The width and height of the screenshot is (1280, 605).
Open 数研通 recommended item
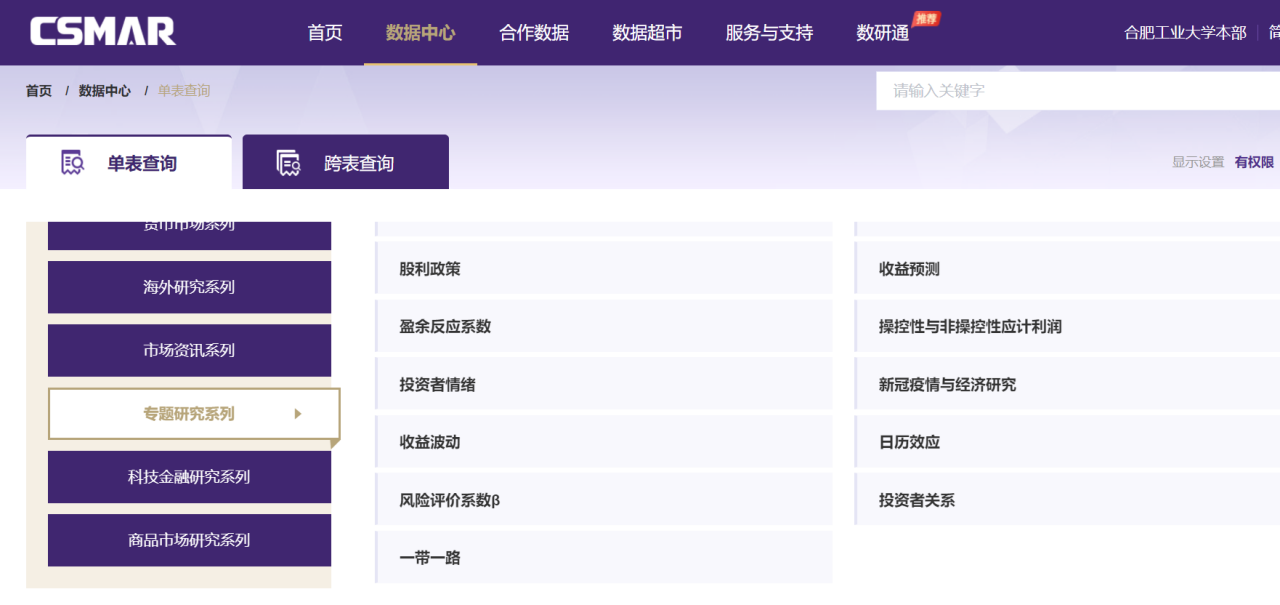883,33
